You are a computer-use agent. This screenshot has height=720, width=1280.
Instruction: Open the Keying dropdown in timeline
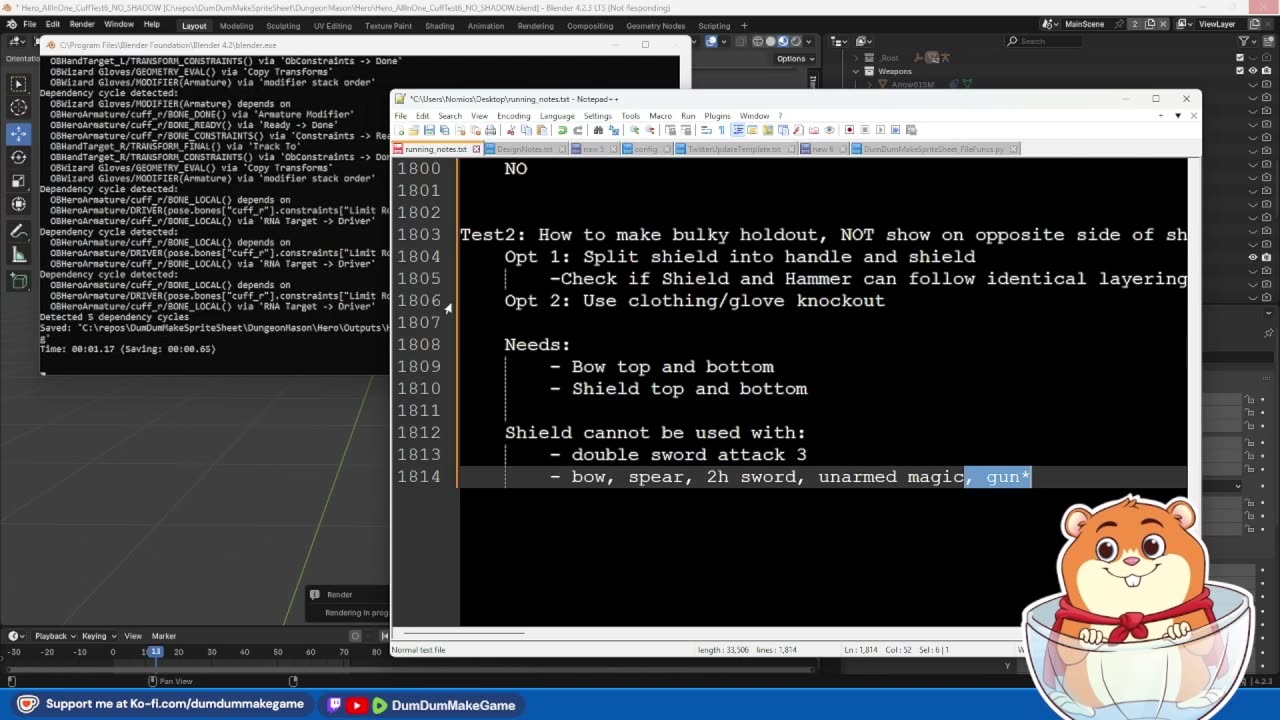[97, 636]
